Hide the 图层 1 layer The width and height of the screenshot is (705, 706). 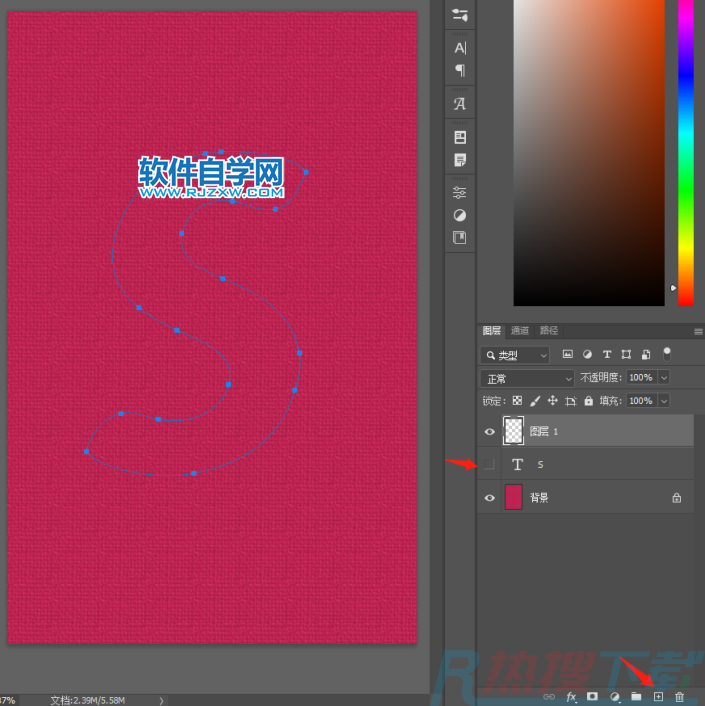click(489, 431)
